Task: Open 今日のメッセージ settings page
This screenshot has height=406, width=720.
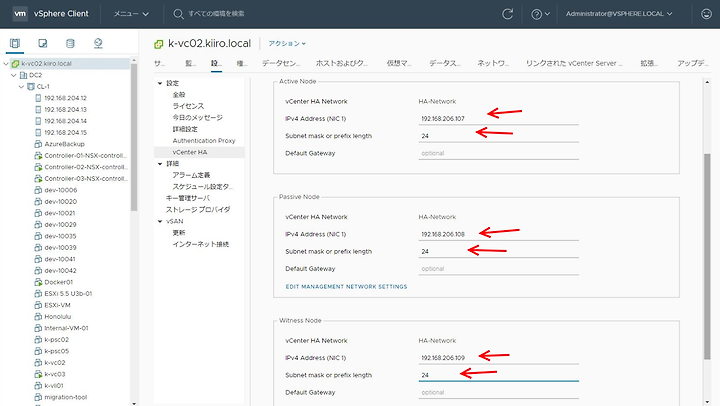Action: point(197,118)
